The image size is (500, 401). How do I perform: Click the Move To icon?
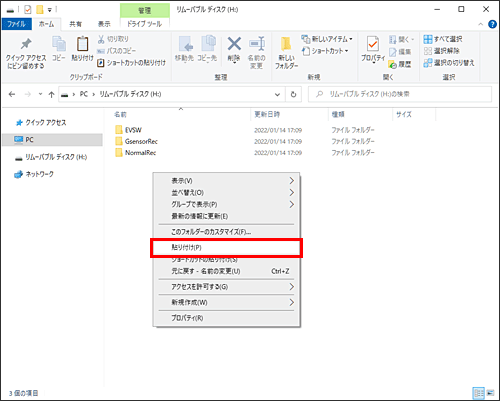185,44
